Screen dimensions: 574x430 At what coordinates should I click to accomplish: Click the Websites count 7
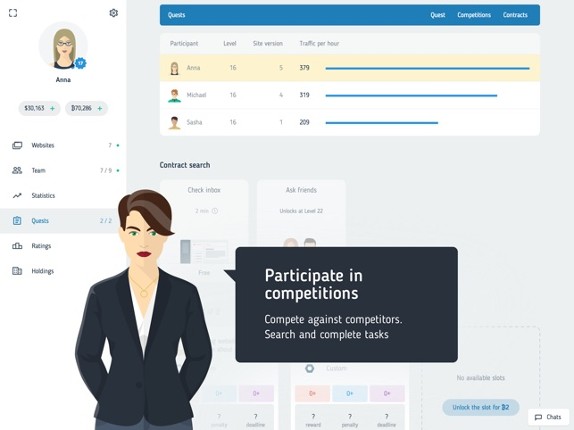pyautogui.click(x=110, y=145)
